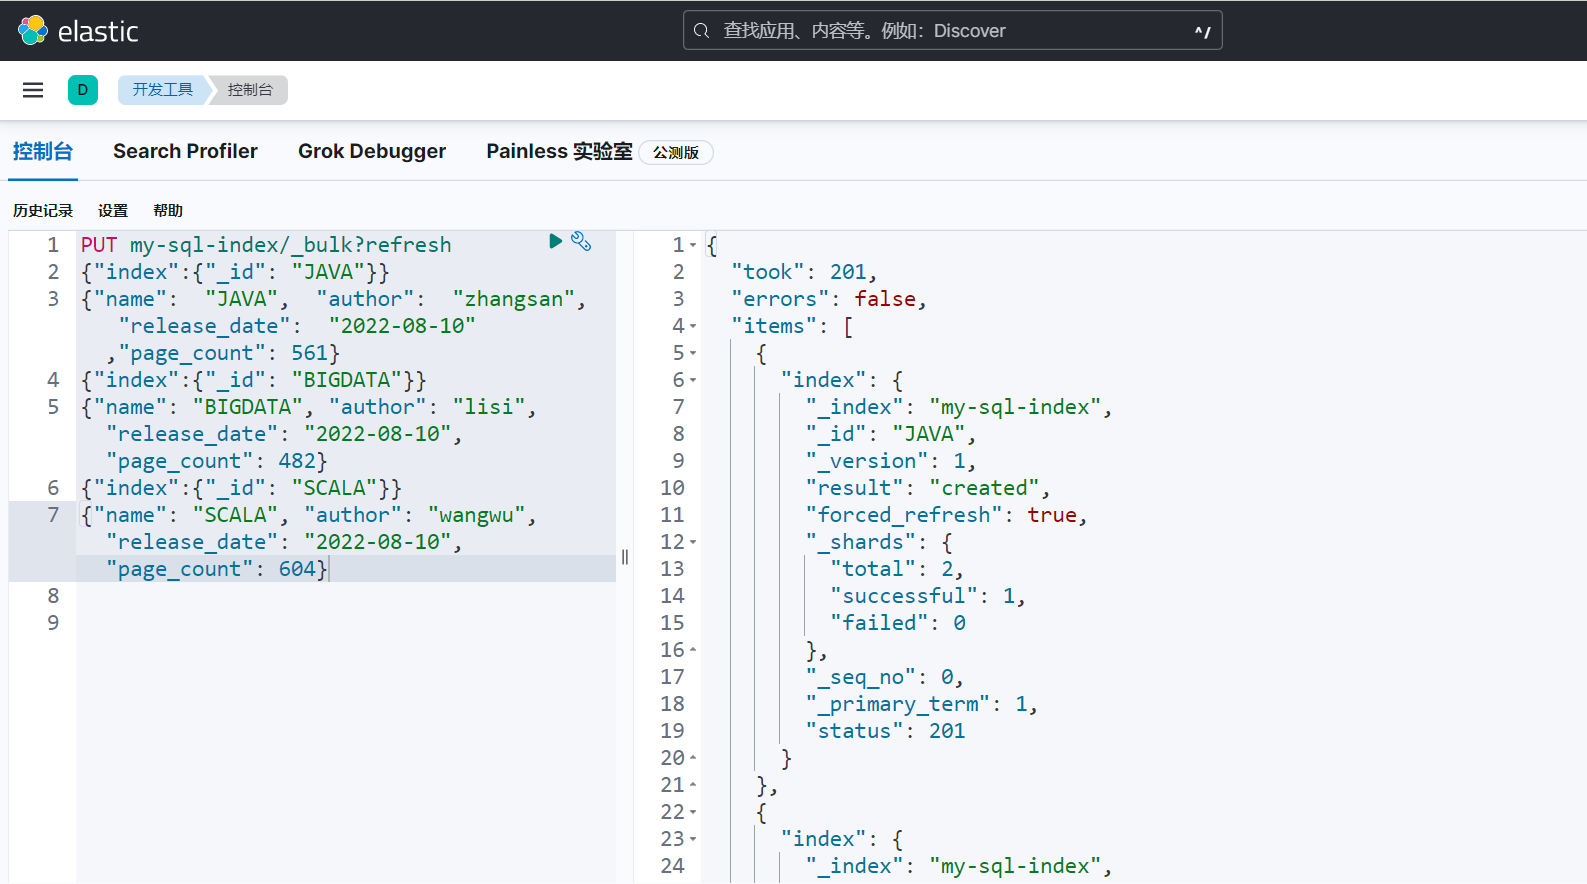Fold the second item object at line 22
This screenshot has height=884, width=1587.
point(693,812)
